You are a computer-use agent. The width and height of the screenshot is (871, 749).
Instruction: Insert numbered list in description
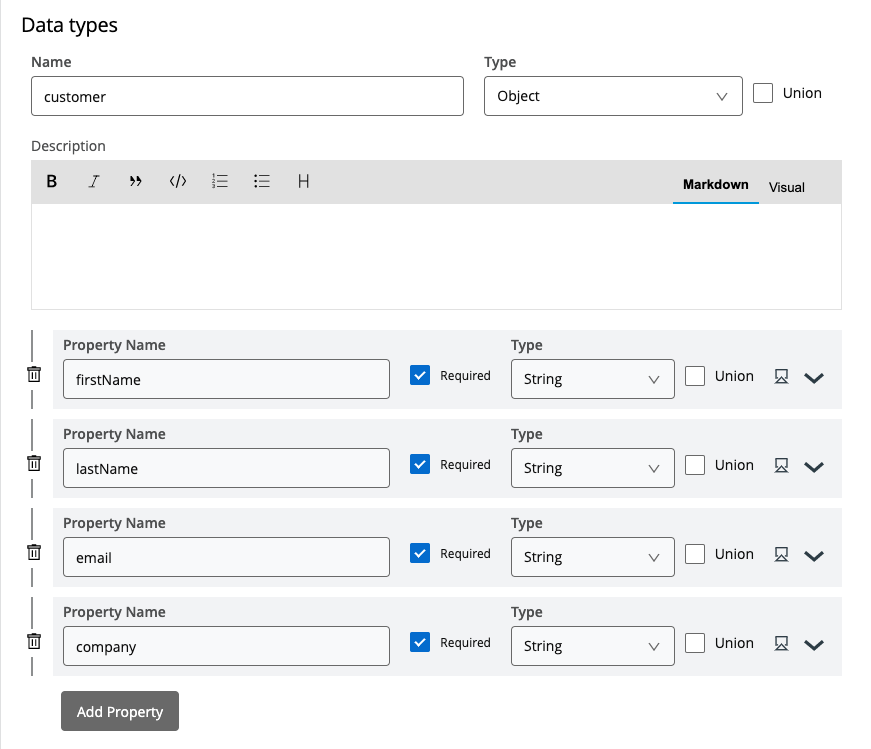pyautogui.click(x=220, y=181)
